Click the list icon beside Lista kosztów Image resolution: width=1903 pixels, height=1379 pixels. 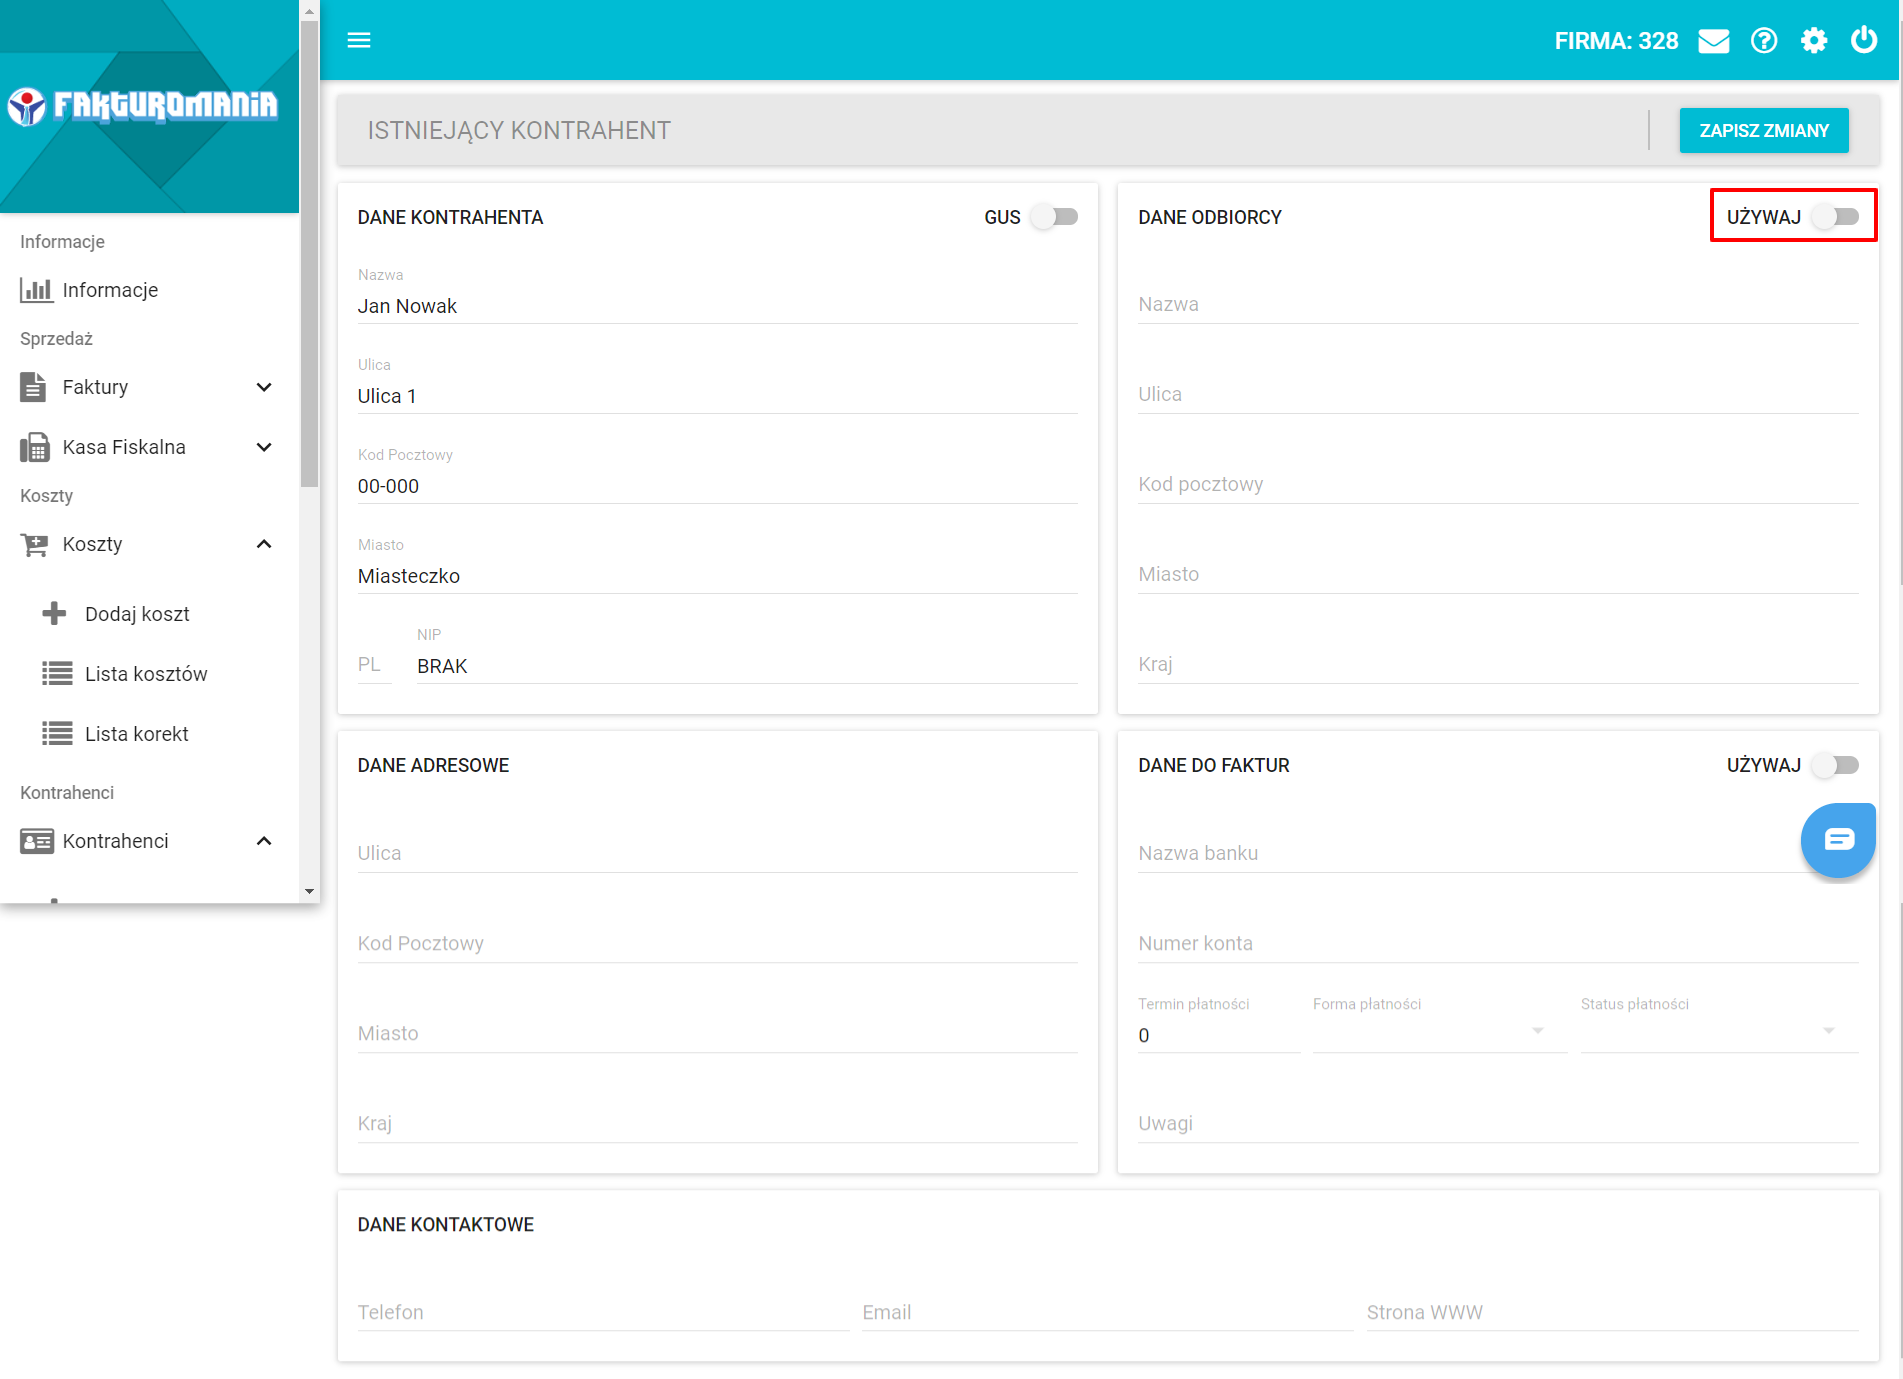[x=57, y=673]
